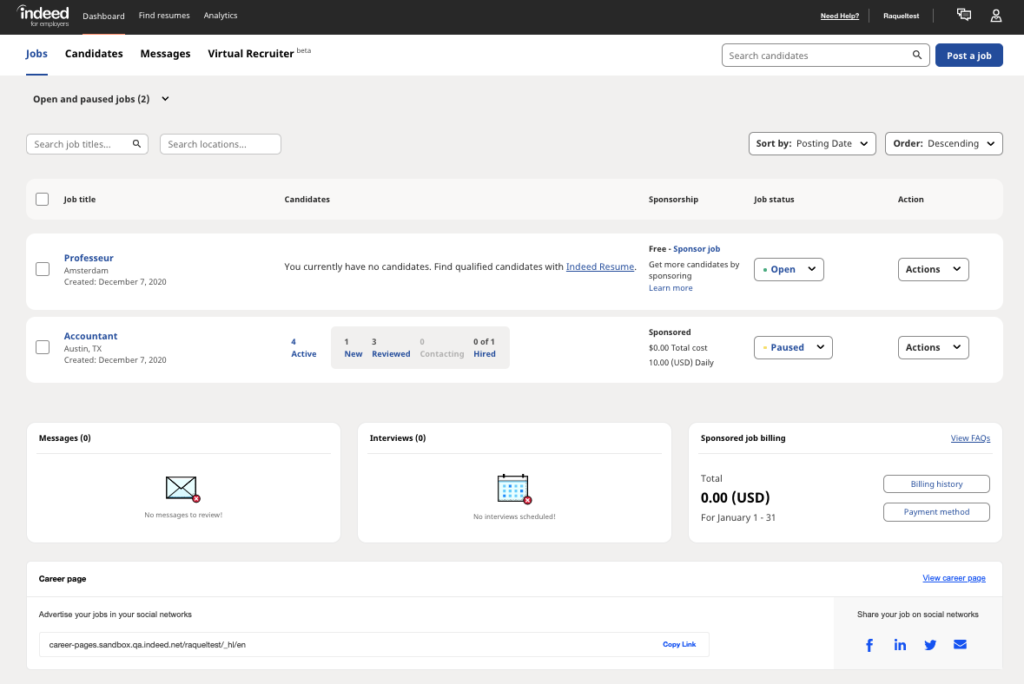Open the Virtual Recruiter beta tab
The width and height of the screenshot is (1024, 684).
point(259,53)
